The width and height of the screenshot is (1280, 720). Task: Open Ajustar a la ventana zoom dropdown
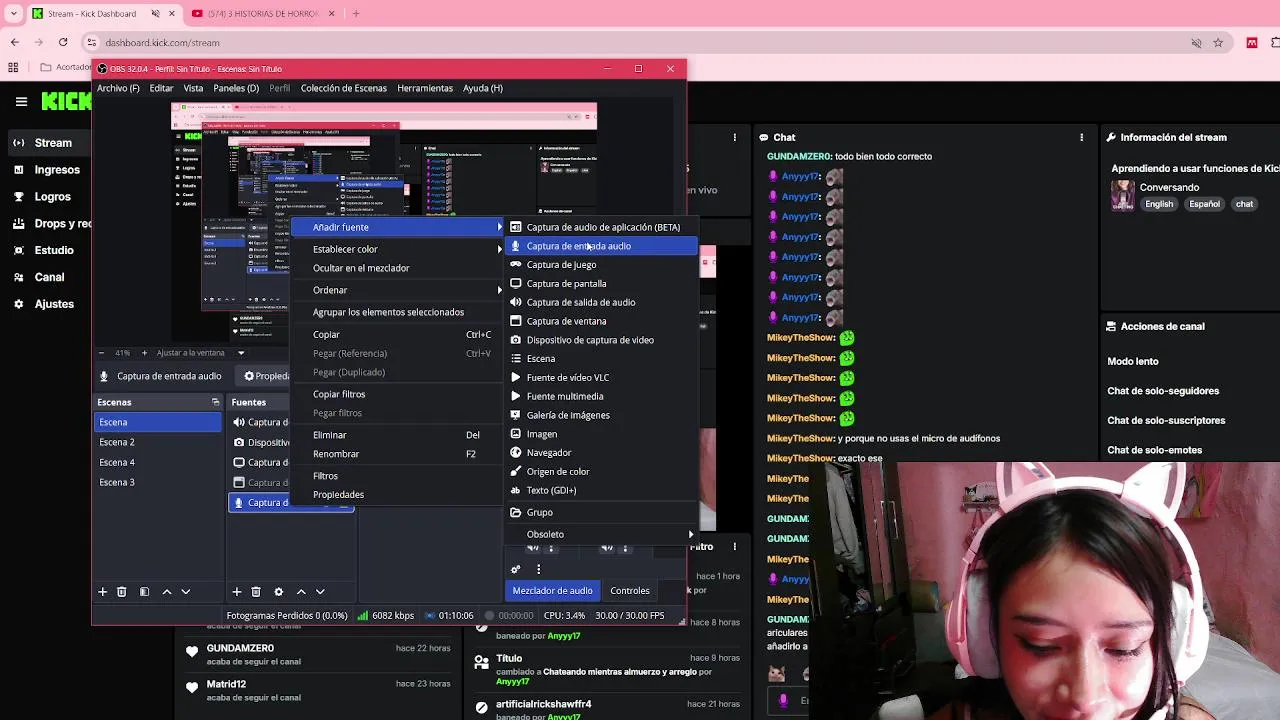tap(241, 353)
